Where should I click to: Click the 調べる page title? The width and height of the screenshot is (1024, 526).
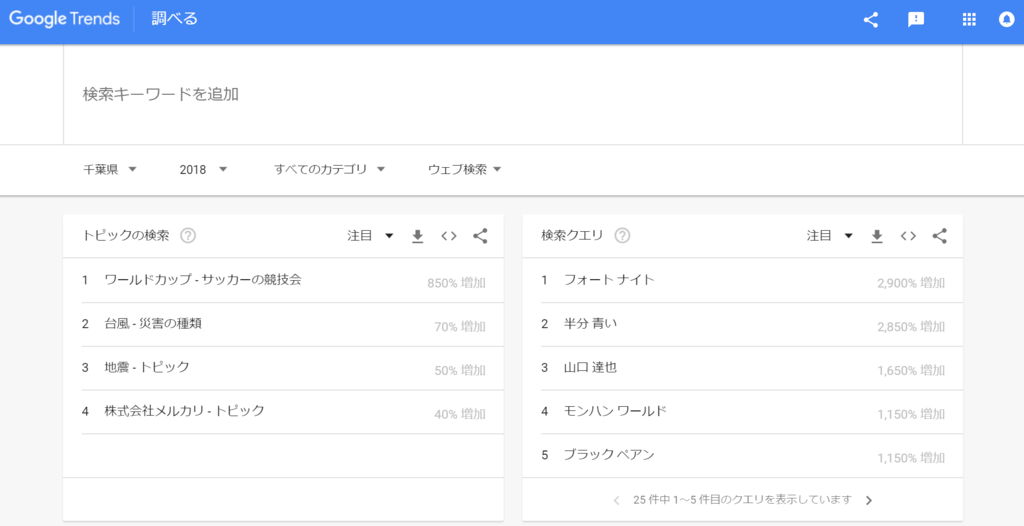tap(174, 19)
